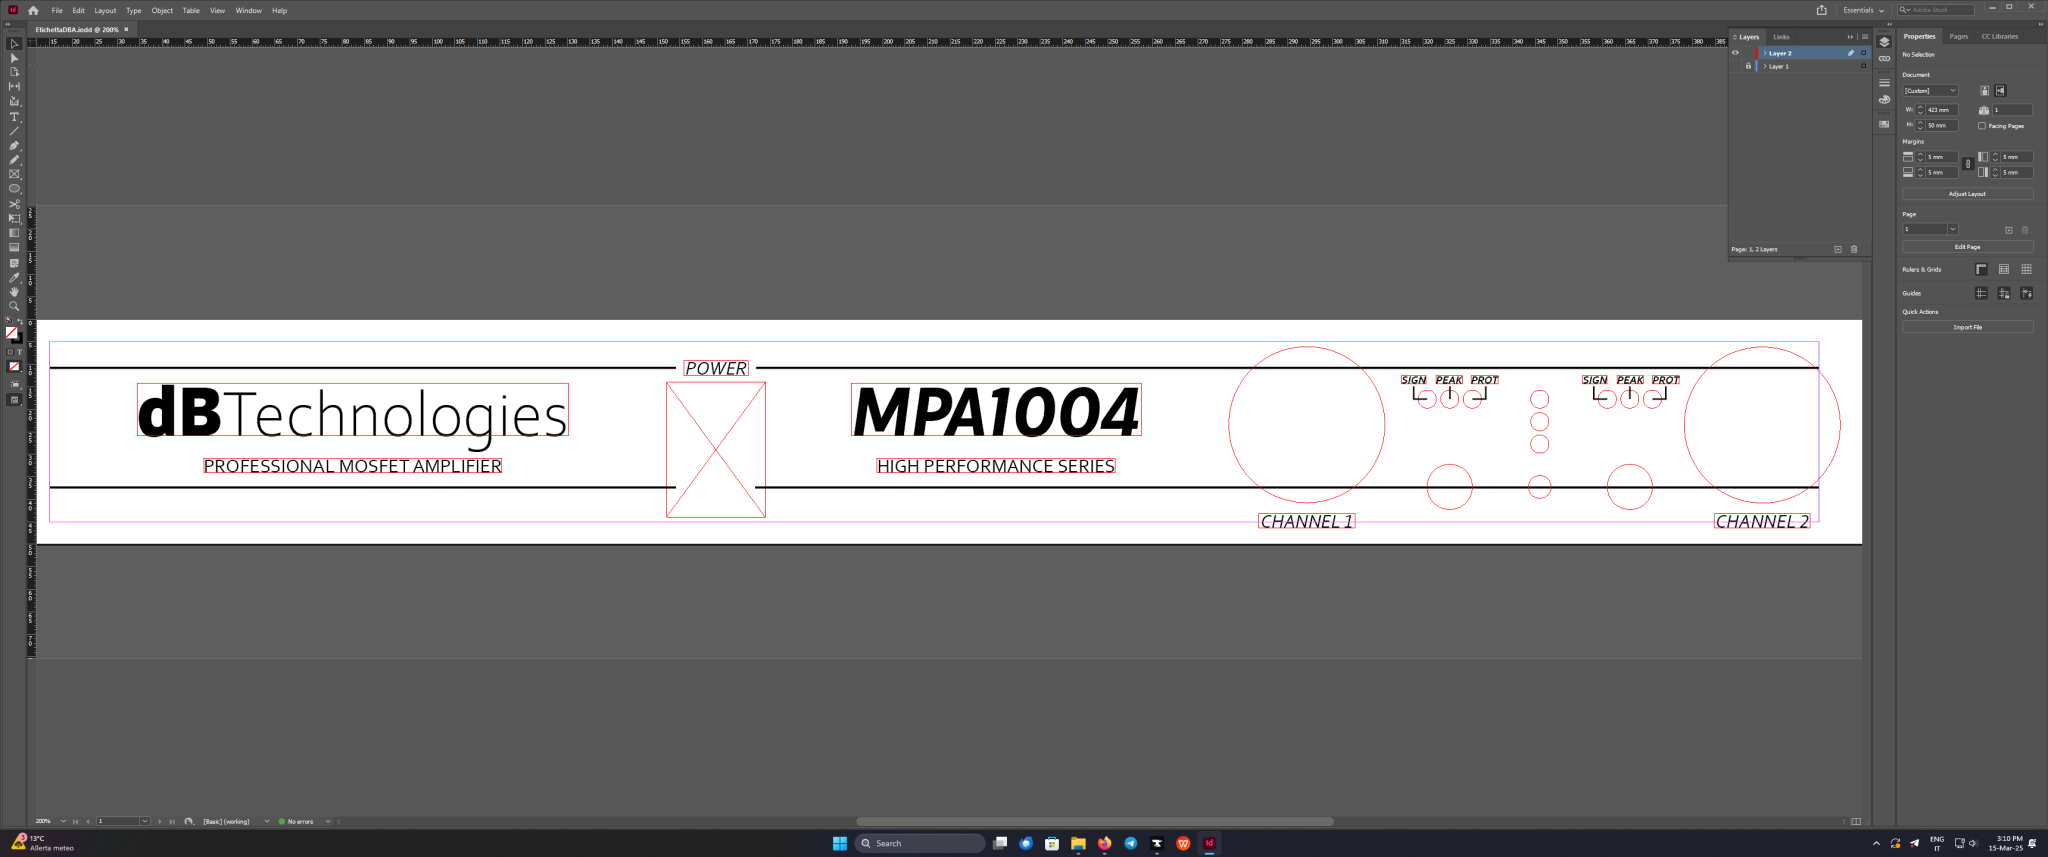
Task: Toggle document grid display
Action: (2026, 269)
